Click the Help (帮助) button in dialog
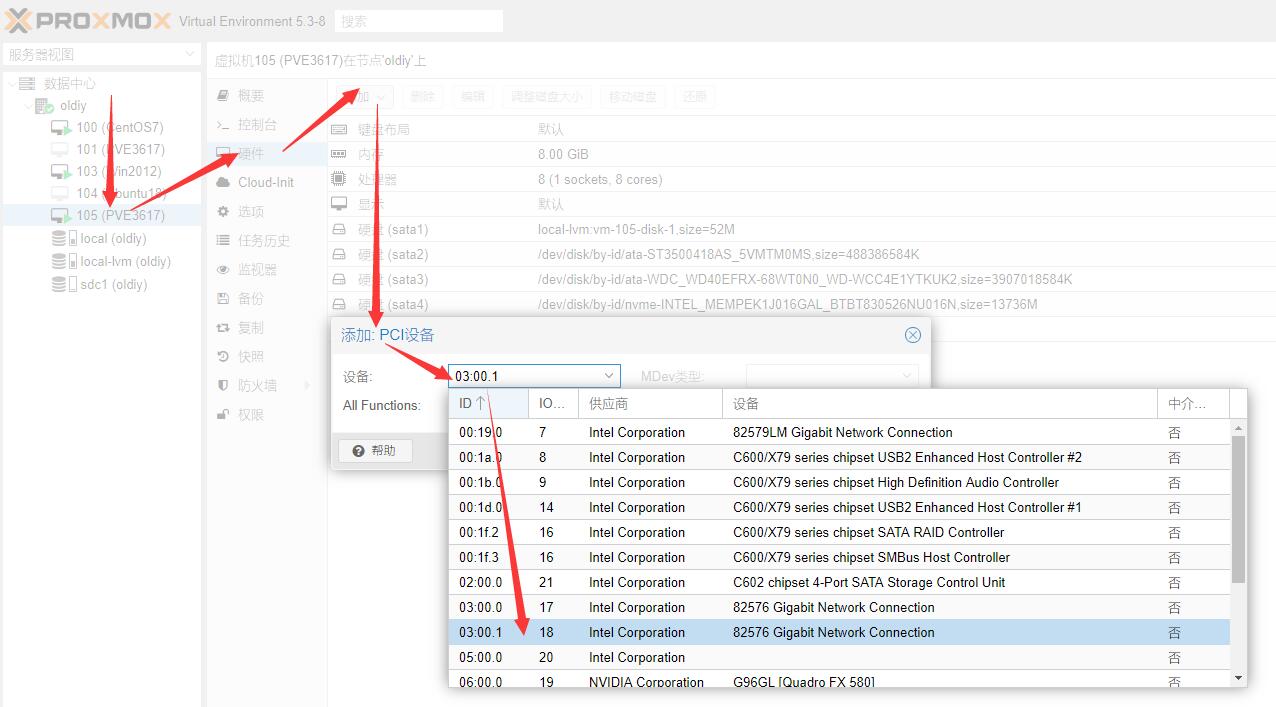 point(375,451)
